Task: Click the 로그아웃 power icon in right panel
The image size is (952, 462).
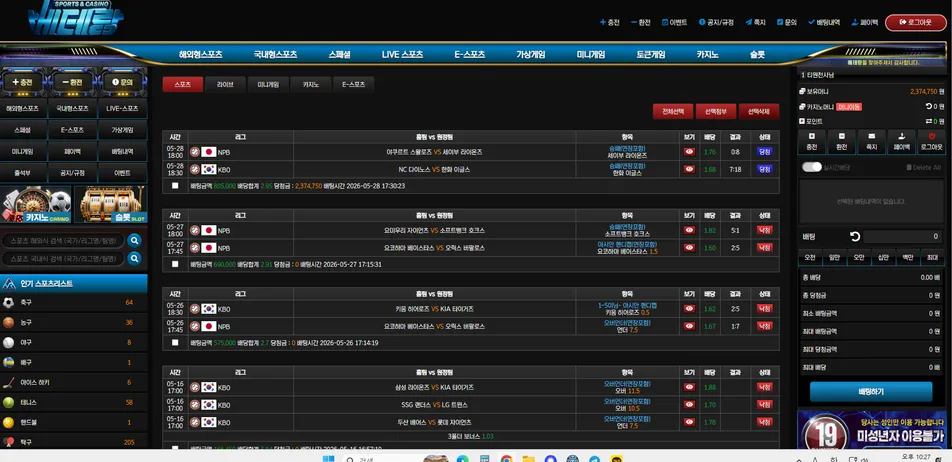Action: click(x=931, y=136)
